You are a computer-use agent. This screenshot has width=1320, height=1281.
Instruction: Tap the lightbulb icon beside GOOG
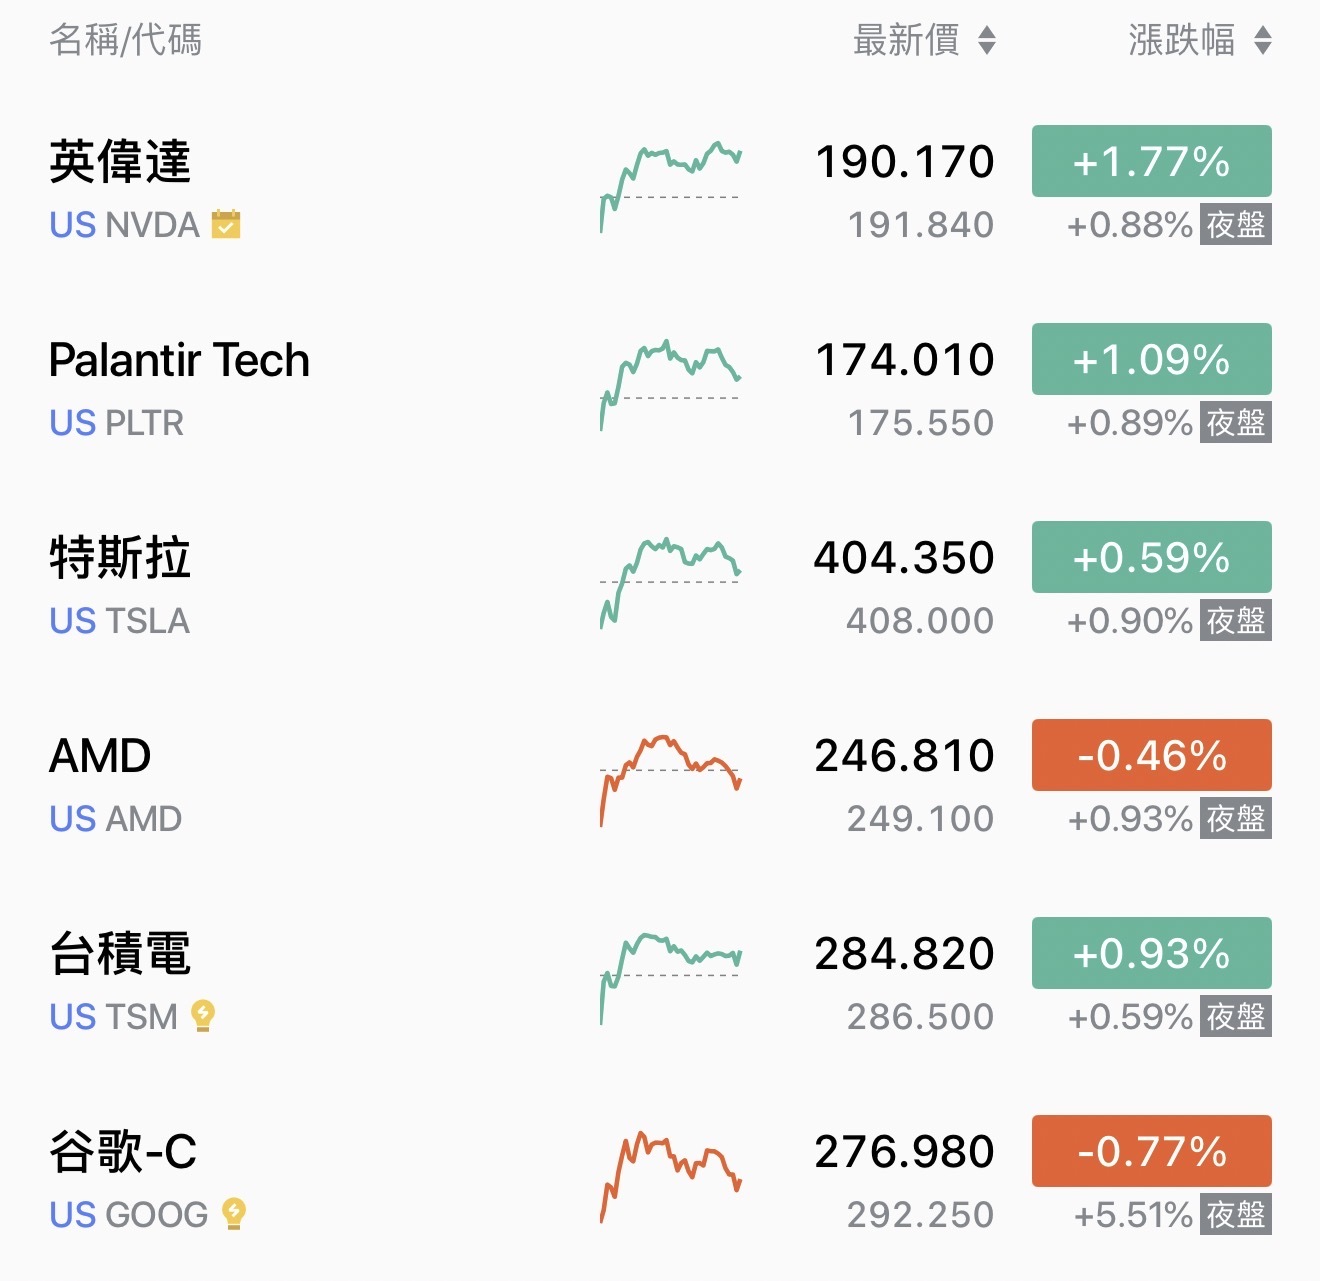234,1213
